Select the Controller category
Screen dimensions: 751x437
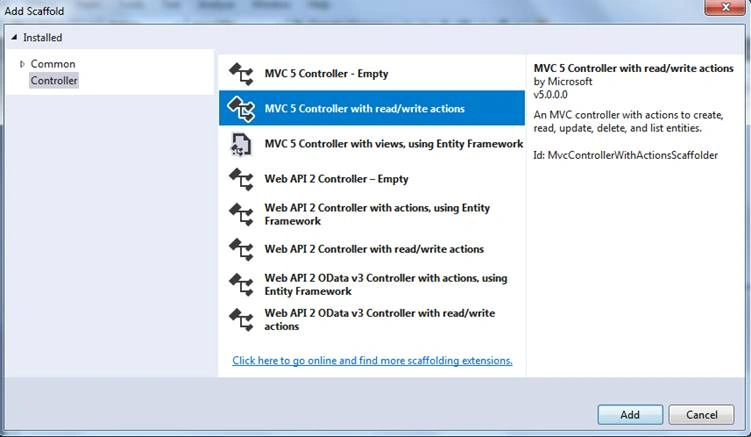click(x=54, y=80)
